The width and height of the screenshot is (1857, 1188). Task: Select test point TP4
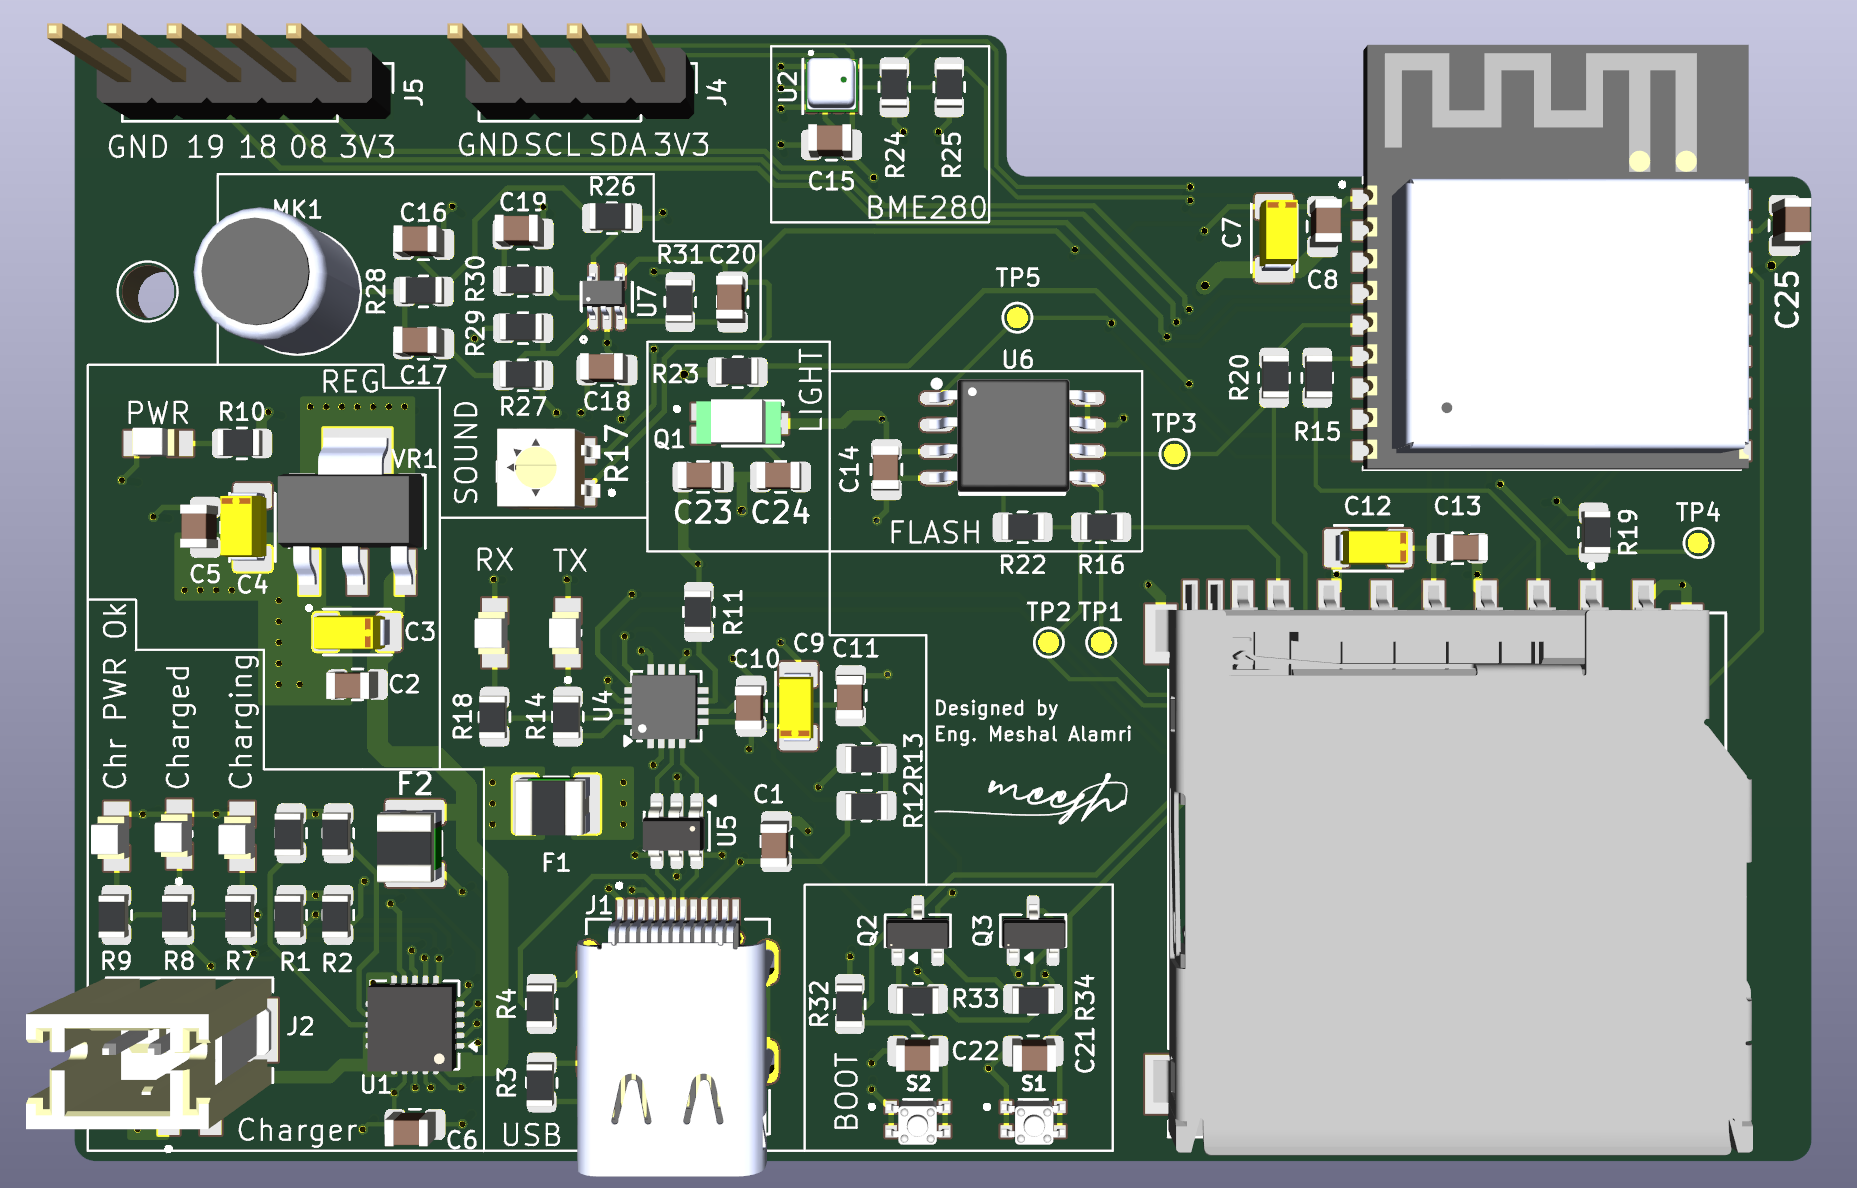1698,543
